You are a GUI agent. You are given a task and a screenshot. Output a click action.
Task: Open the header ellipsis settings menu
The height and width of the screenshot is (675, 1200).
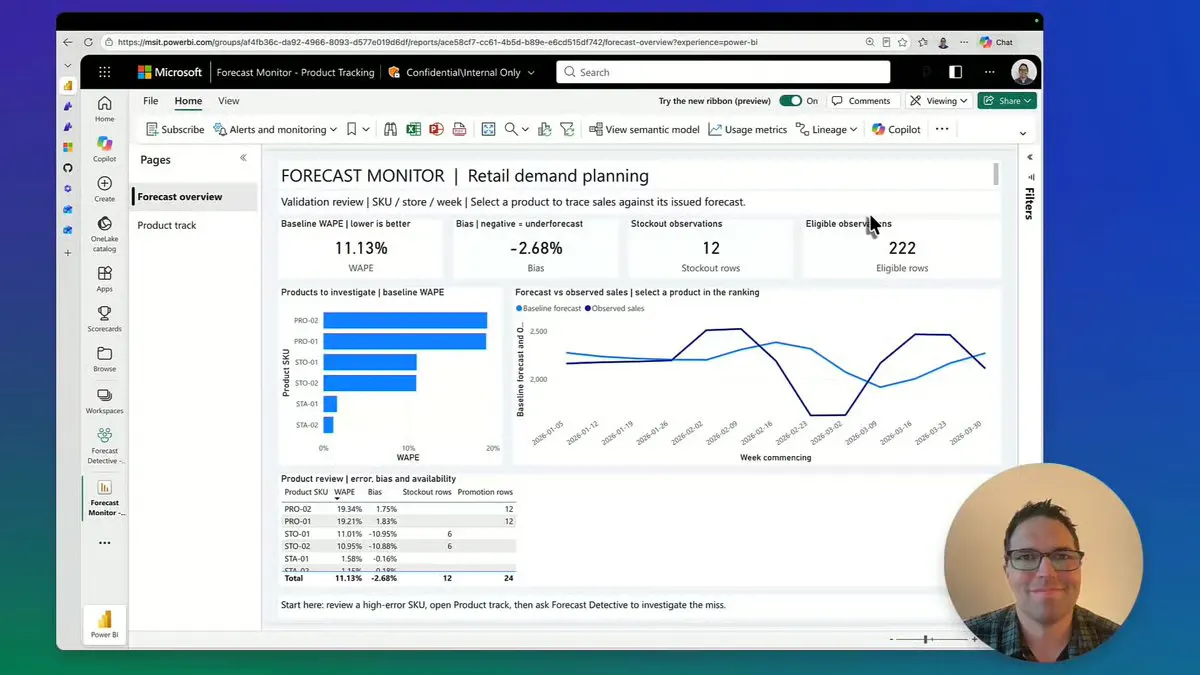click(x=990, y=72)
